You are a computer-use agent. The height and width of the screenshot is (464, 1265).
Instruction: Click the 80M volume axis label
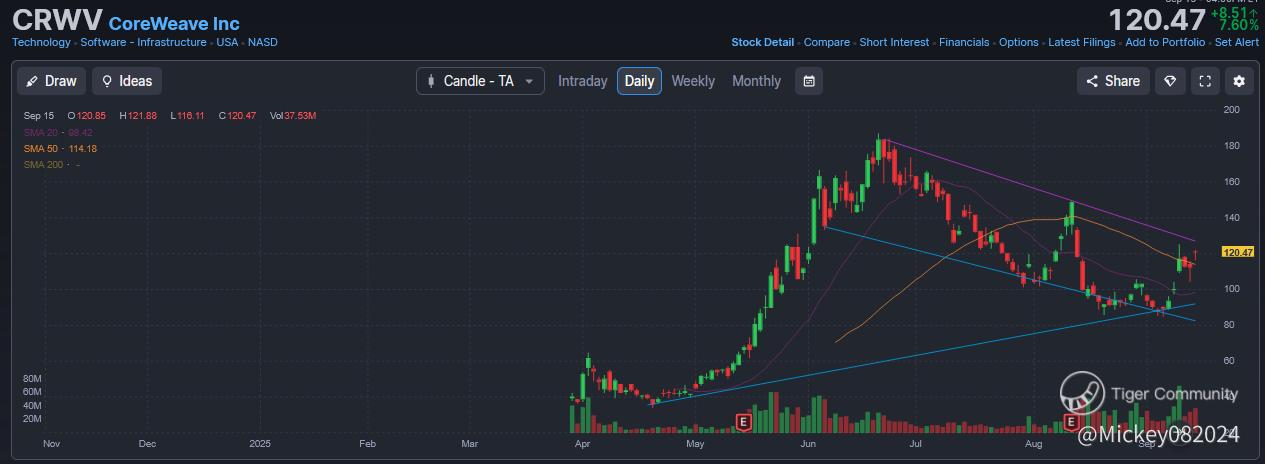[31, 379]
